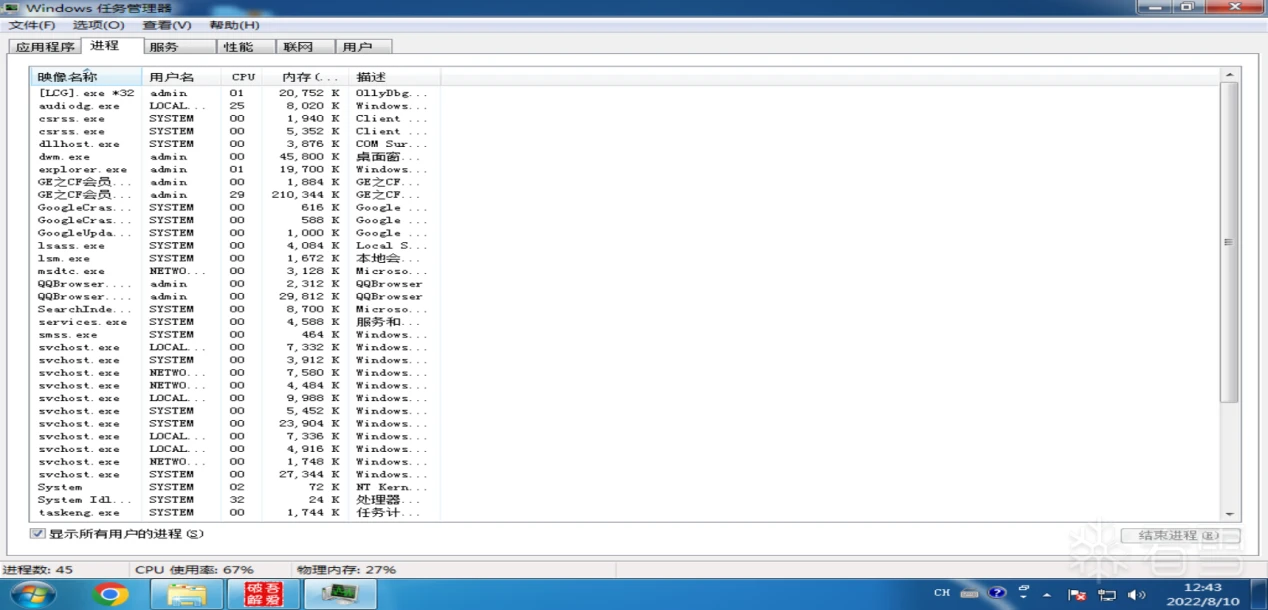This screenshot has width=1268, height=610.
Task: Select the System Idl... process row
Action: coord(235,500)
